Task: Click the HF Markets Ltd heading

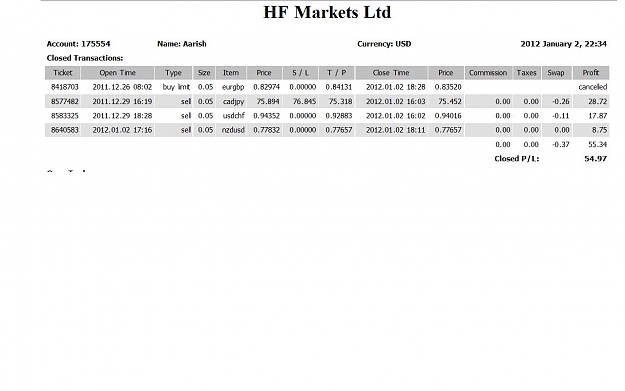Action: pyautogui.click(x=327, y=12)
